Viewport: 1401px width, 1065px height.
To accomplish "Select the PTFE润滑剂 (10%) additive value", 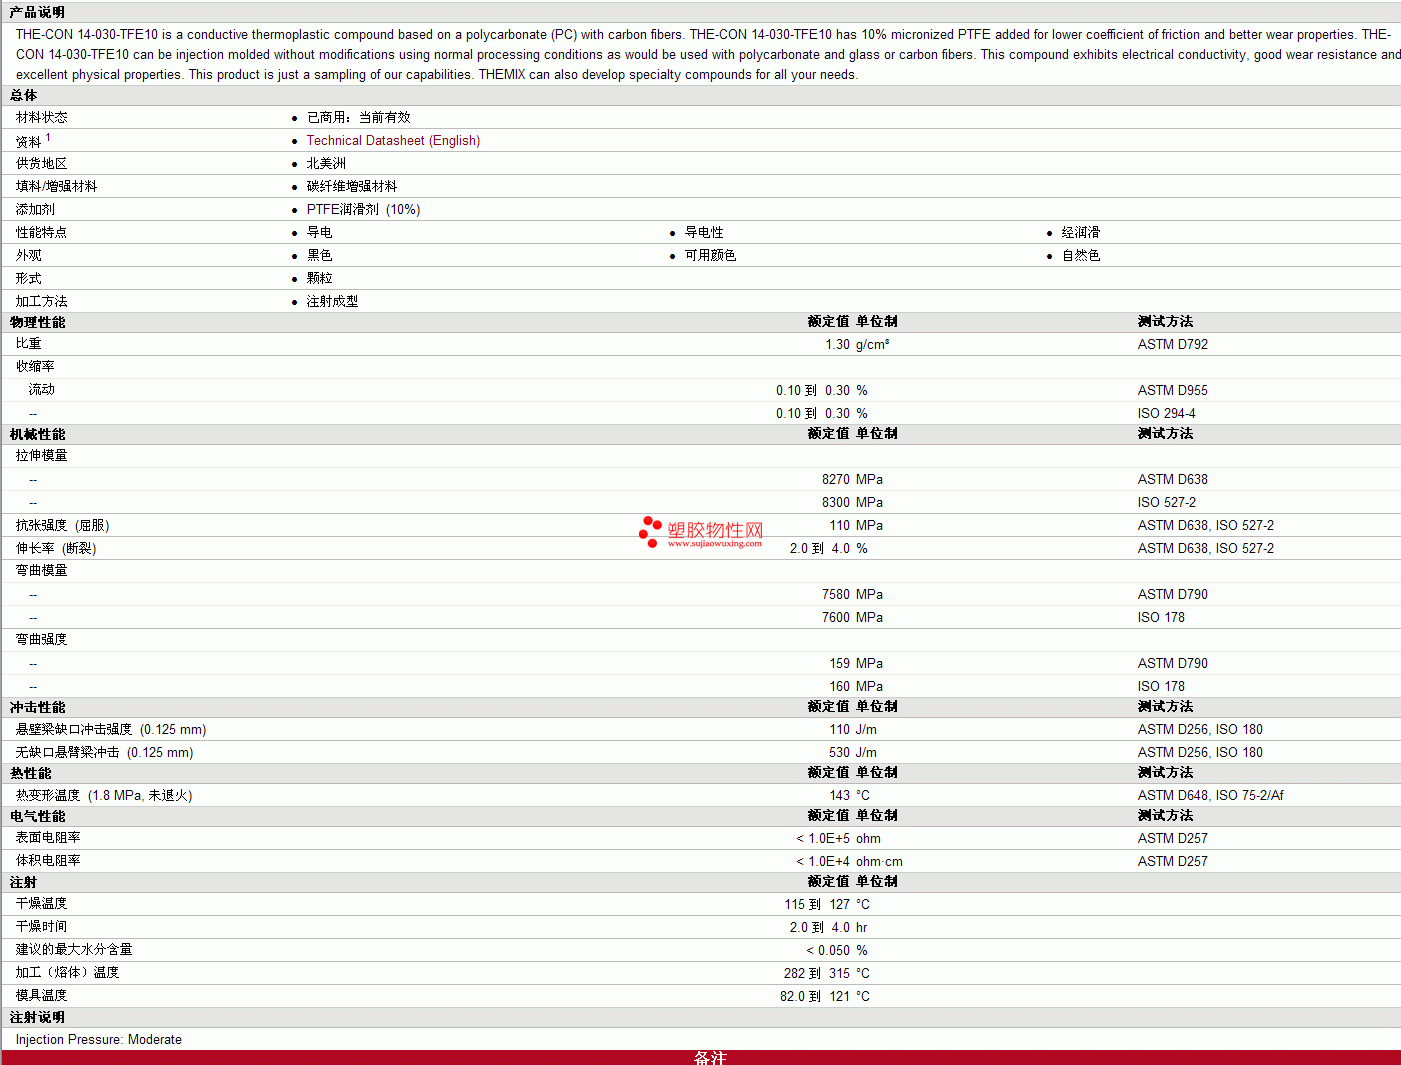I will (363, 210).
